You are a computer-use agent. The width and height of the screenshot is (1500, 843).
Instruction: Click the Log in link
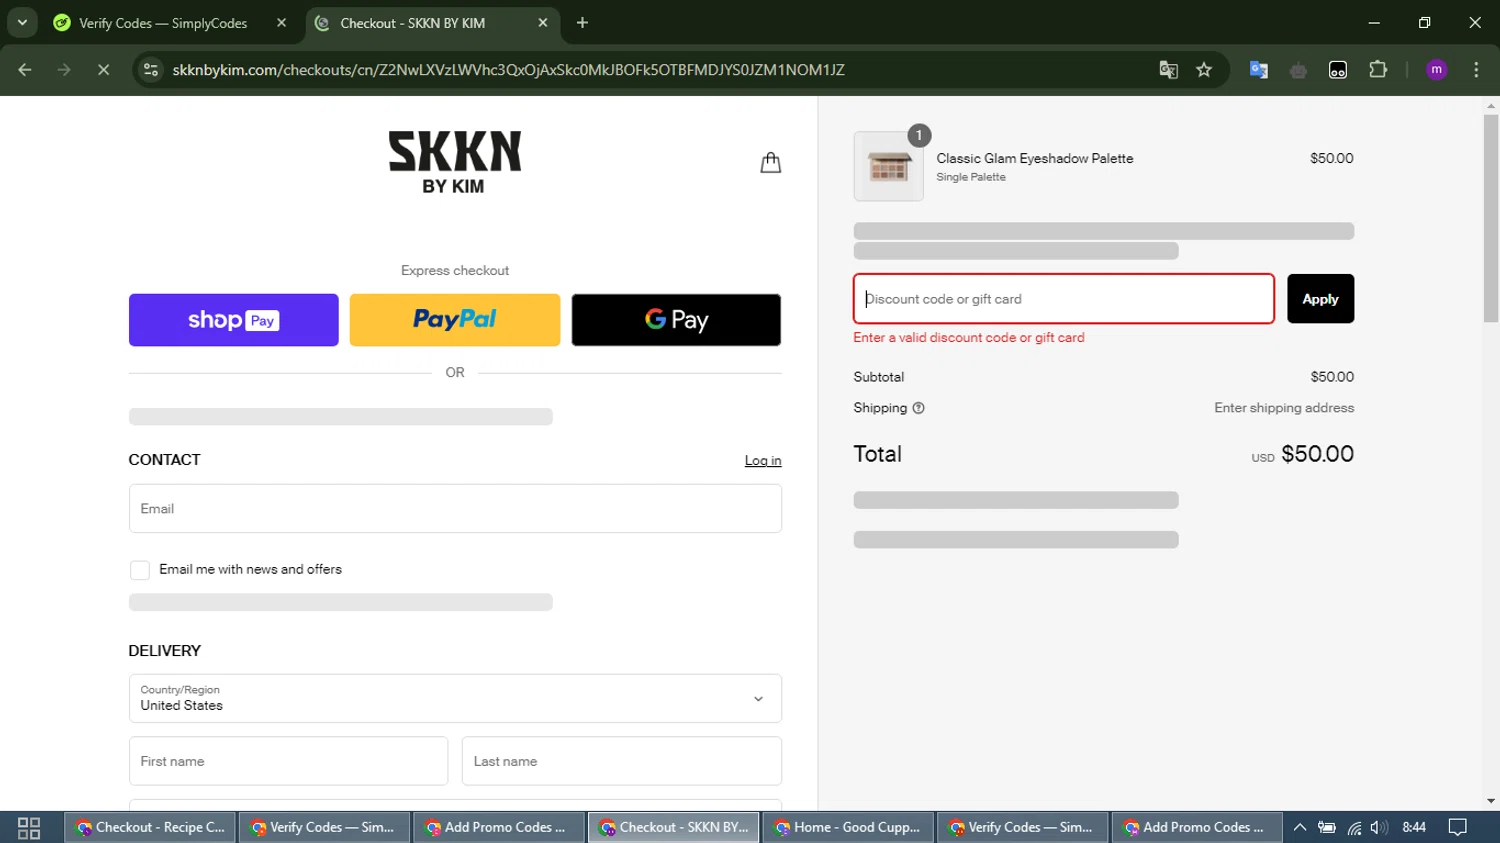pos(763,461)
